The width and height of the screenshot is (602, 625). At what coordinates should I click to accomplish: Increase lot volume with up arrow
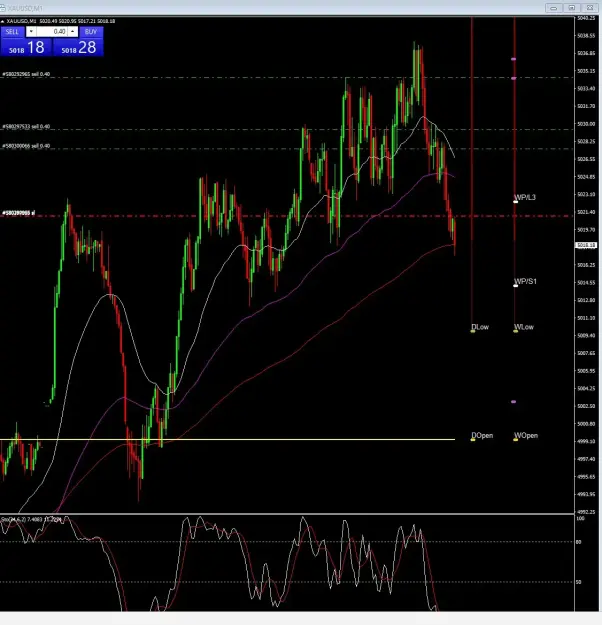[x=73, y=32]
